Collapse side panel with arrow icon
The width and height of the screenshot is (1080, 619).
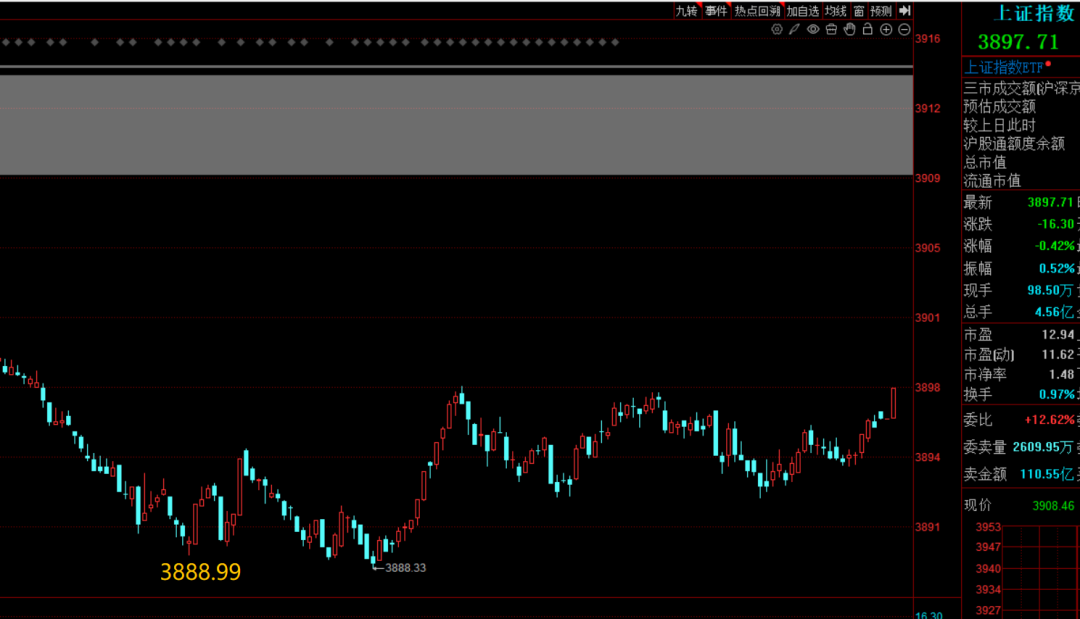pos(904,11)
